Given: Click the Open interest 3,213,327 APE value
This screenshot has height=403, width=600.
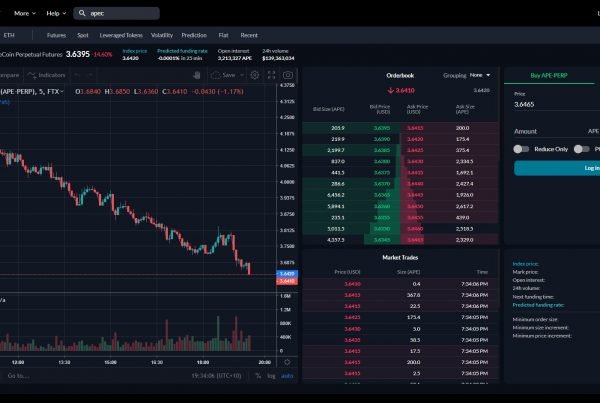Looking at the screenshot, I should pos(235,58).
